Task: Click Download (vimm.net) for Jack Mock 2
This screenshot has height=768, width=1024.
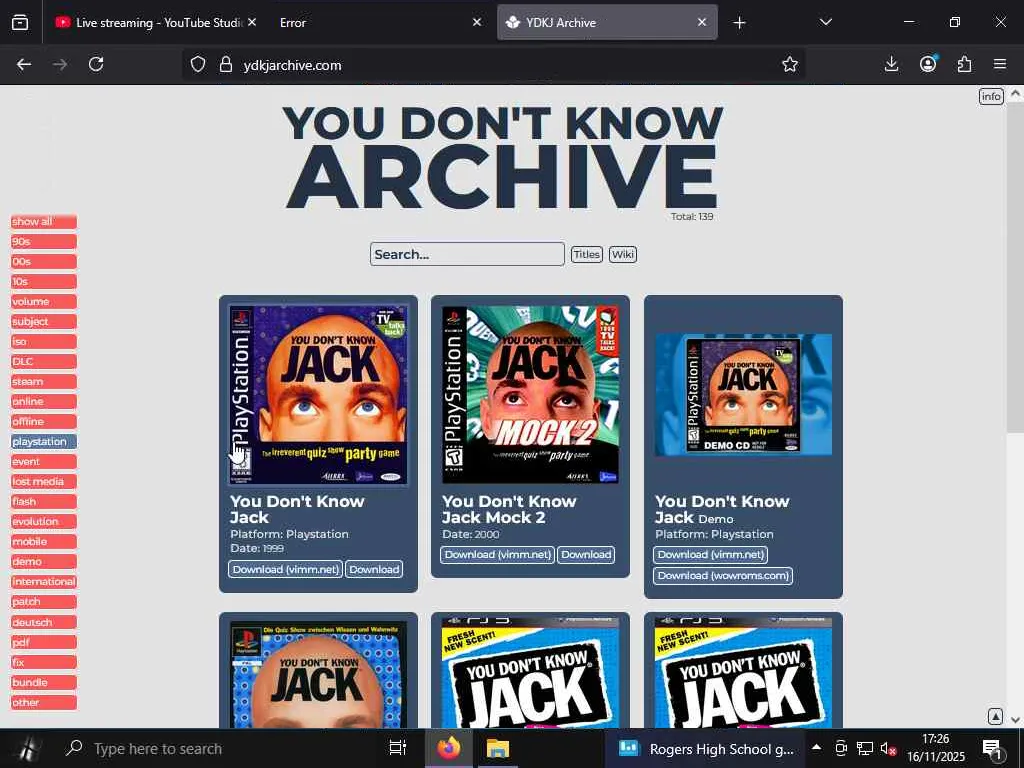Action: pos(498,554)
